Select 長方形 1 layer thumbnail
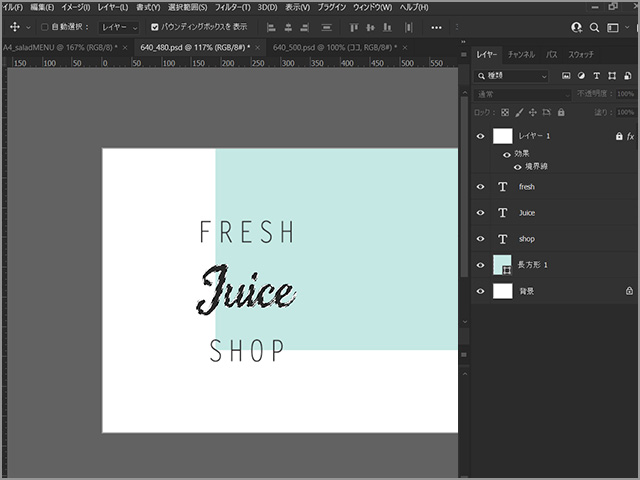This screenshot has width=640, height=480. click(502, 265)
